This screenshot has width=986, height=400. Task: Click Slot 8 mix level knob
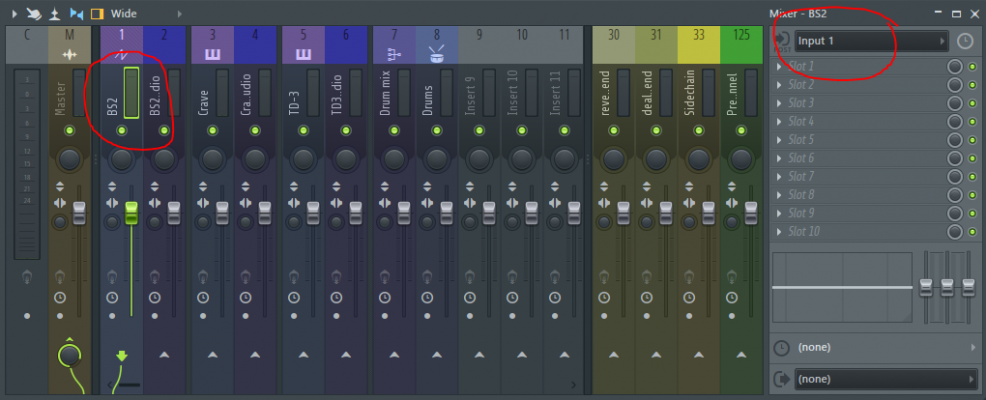(955, 195)
